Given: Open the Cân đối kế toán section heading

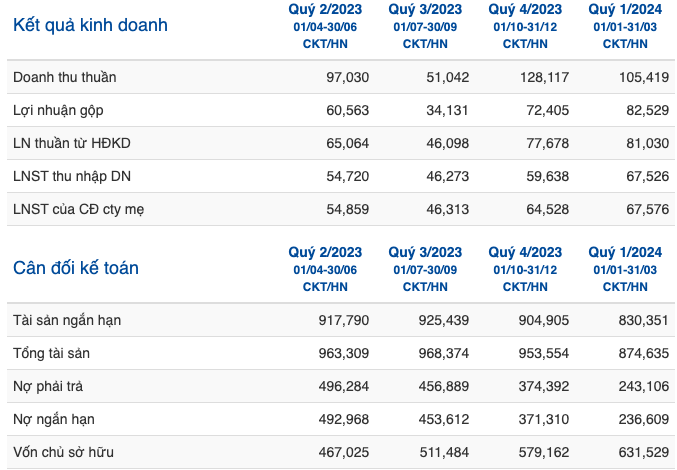Looking at the screenshot, I should pos(76,268).
